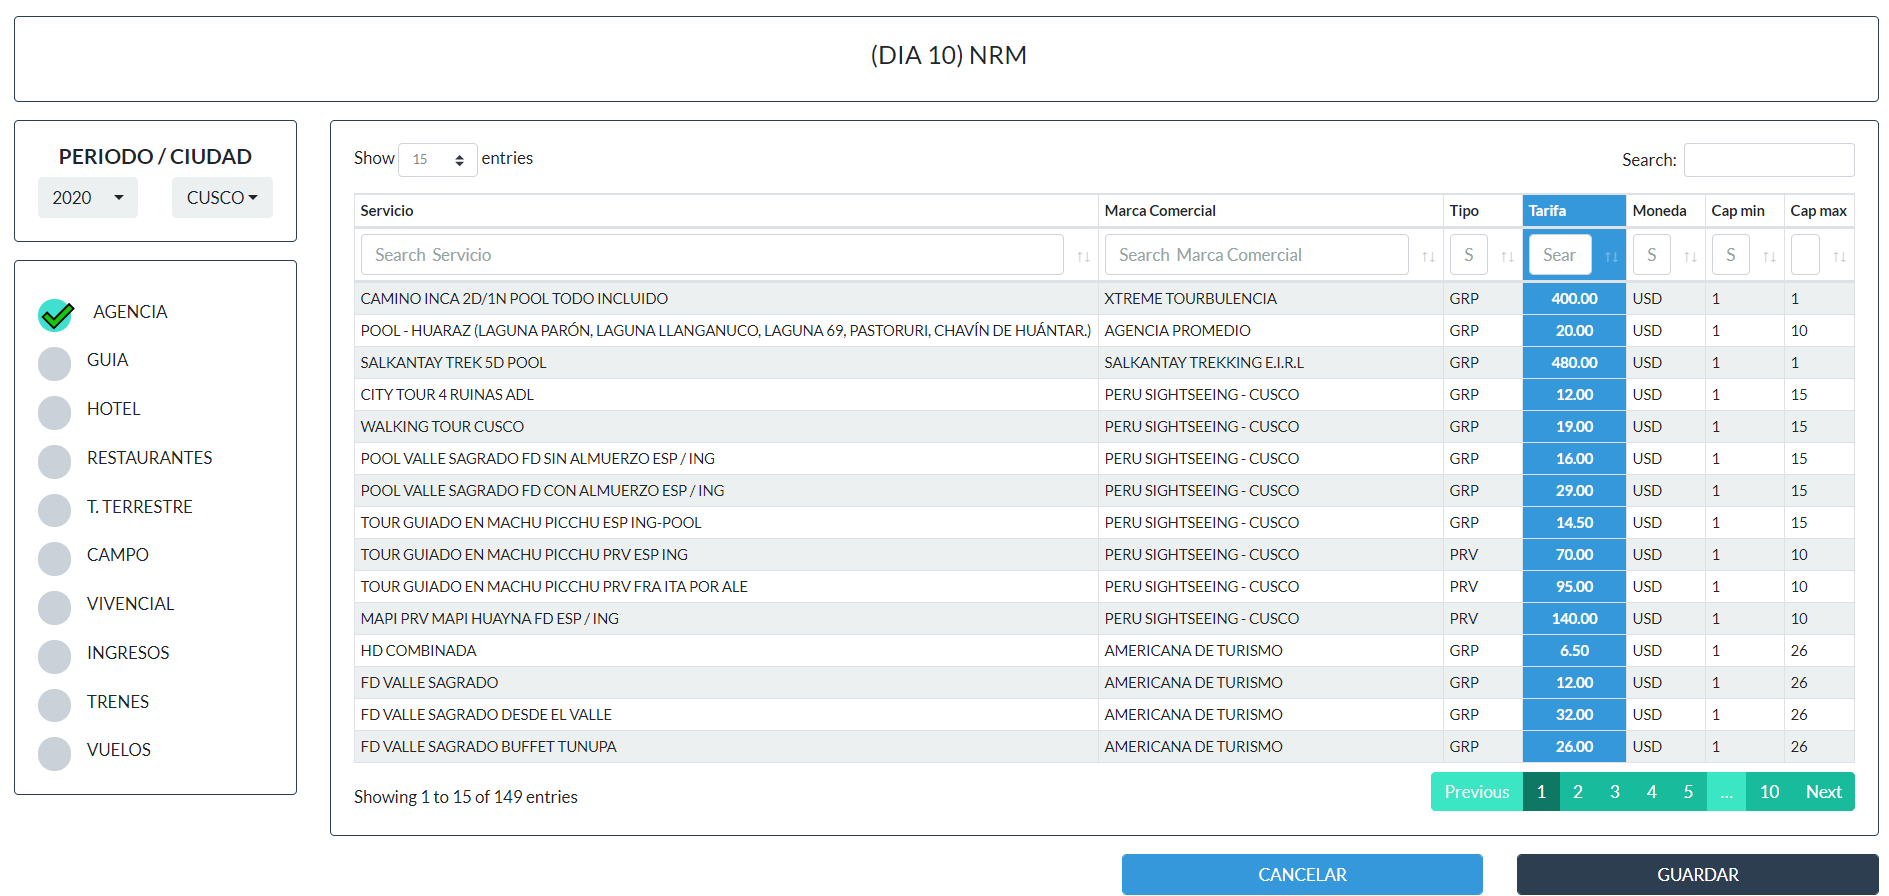Screen dimensions: 1889x896
Task: Focus the Search Servicio filter field
Action: (x=711, y=255)
